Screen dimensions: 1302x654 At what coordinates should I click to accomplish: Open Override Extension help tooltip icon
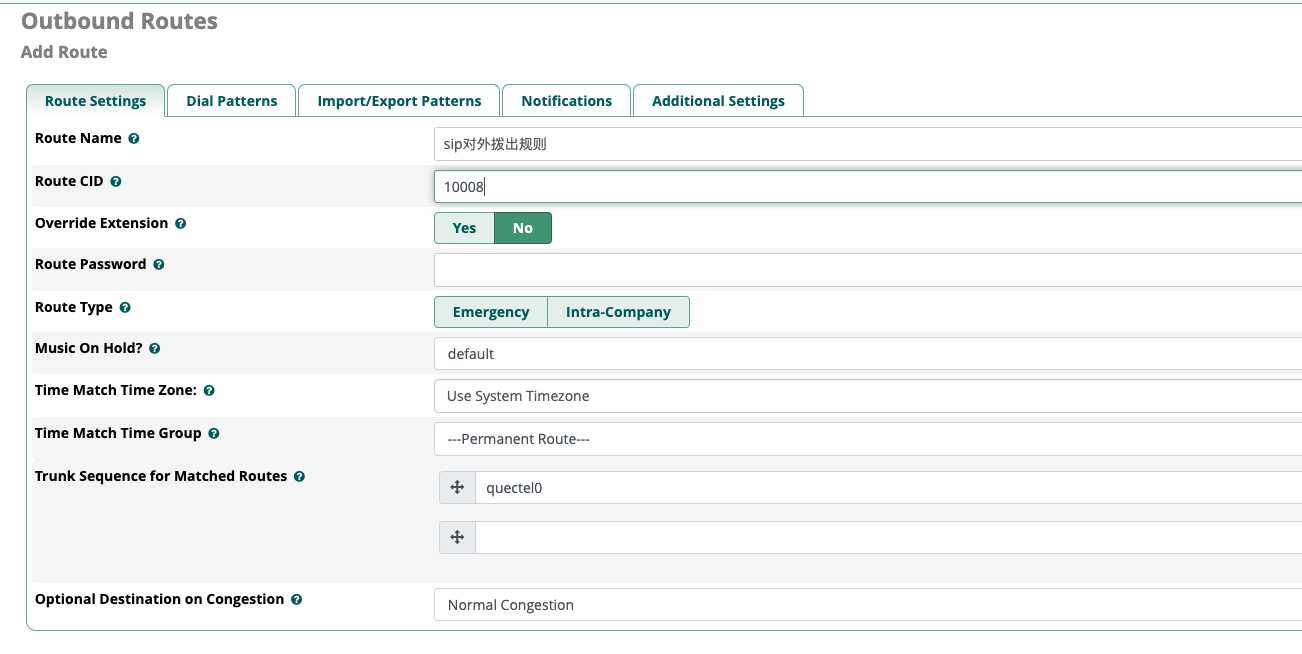click(x=180, y=224)
